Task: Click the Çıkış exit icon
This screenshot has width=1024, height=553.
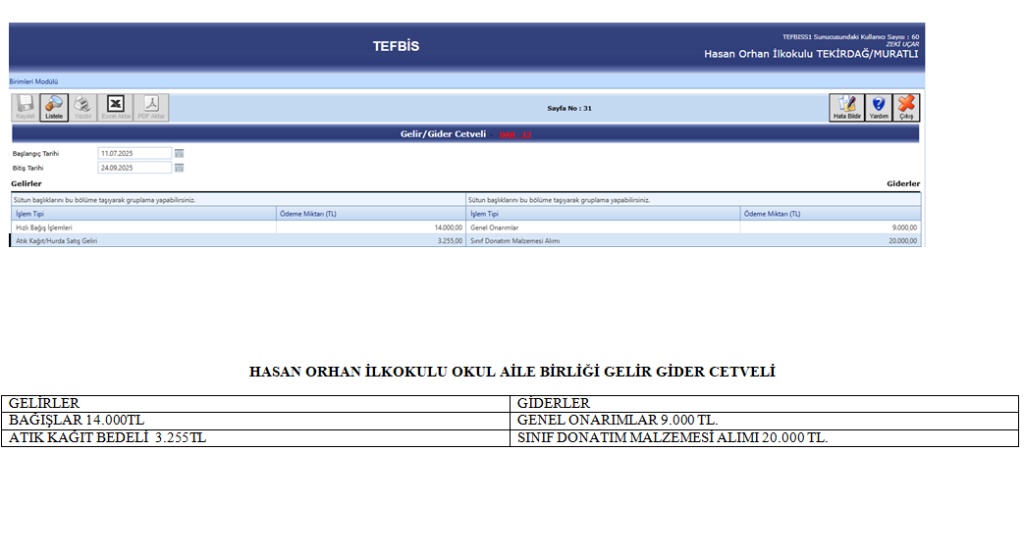Action: pyautogui.click(x=906, y=107)
